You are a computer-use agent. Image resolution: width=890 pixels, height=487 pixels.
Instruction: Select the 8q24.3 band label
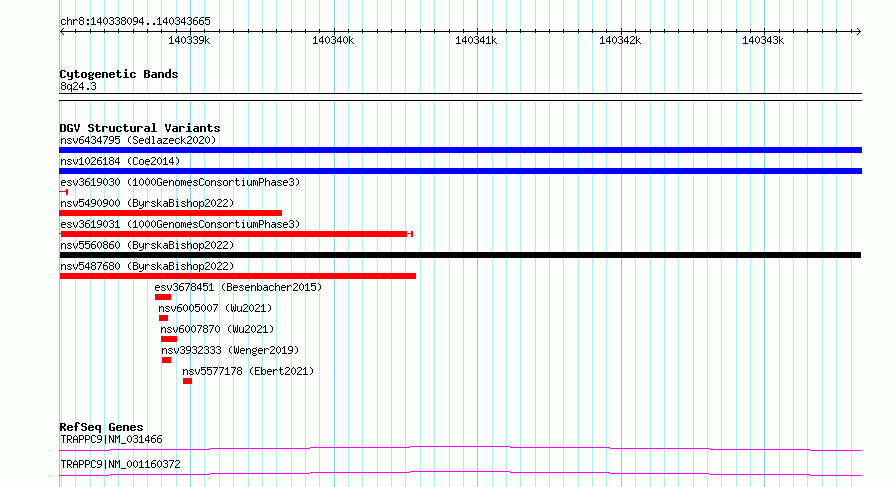[x=78, y=87]
